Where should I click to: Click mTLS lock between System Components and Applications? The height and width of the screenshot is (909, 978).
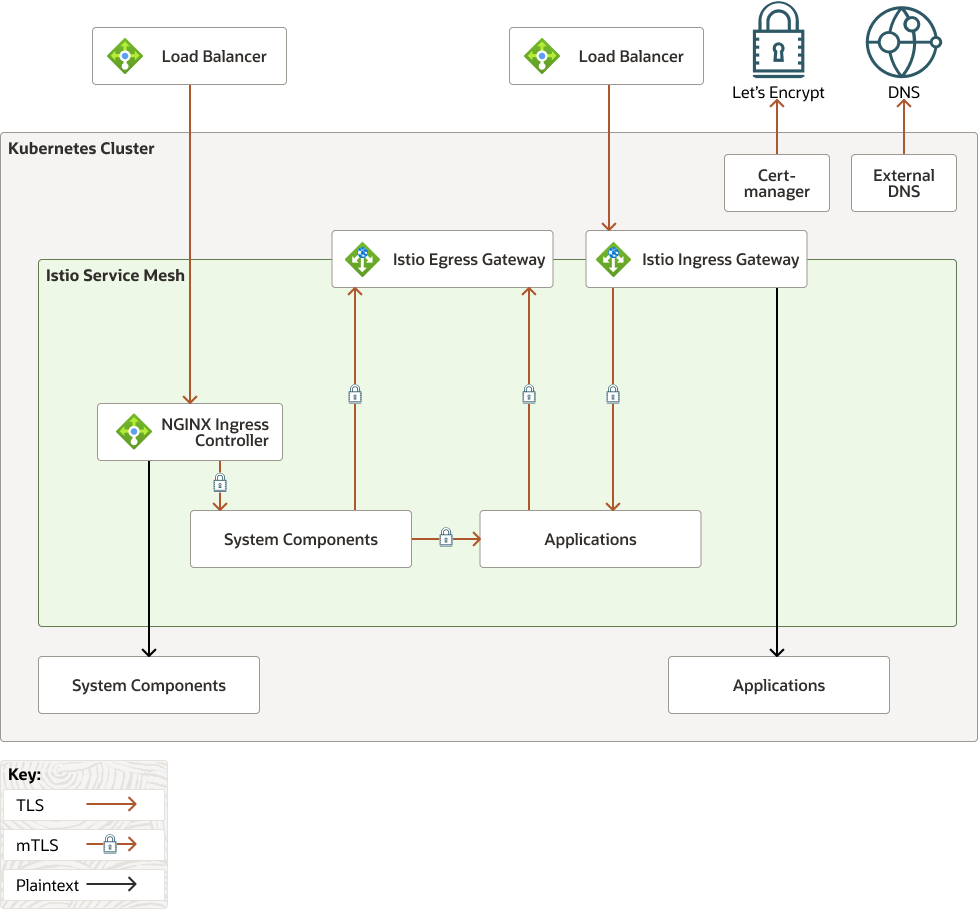coord(446,538)
